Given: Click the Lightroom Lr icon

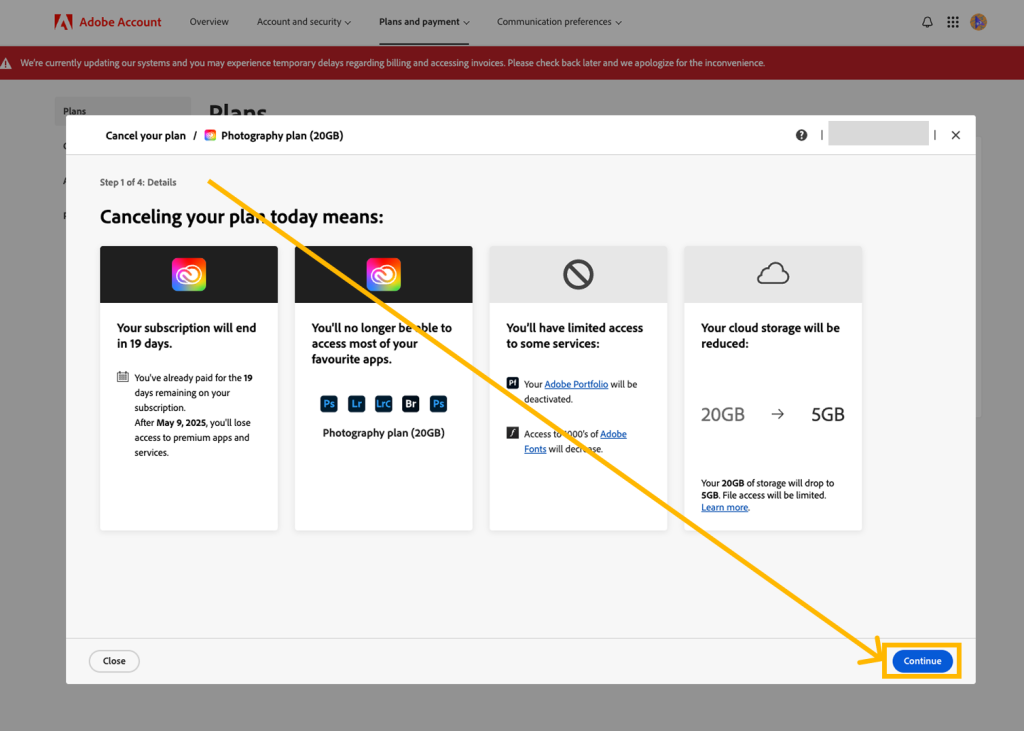Looking at the screenshot, I should click(x=357, y=404).
